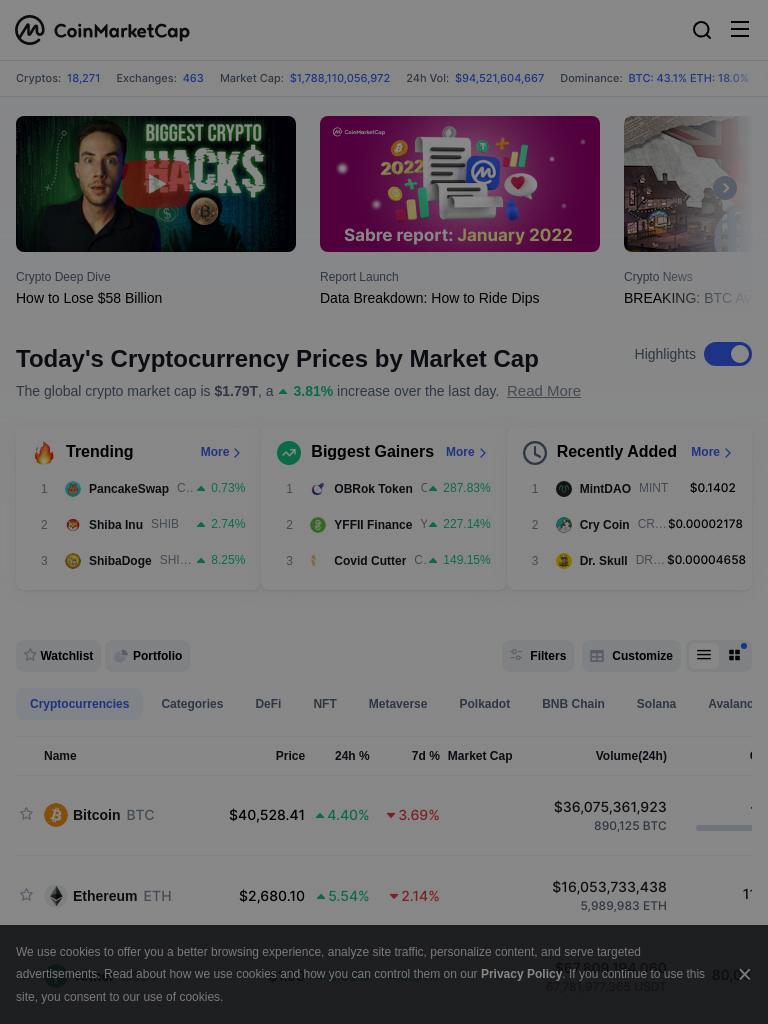The image size is (768, 1024).
Task: Switch to grid view icon
Action: click(734, 655)
